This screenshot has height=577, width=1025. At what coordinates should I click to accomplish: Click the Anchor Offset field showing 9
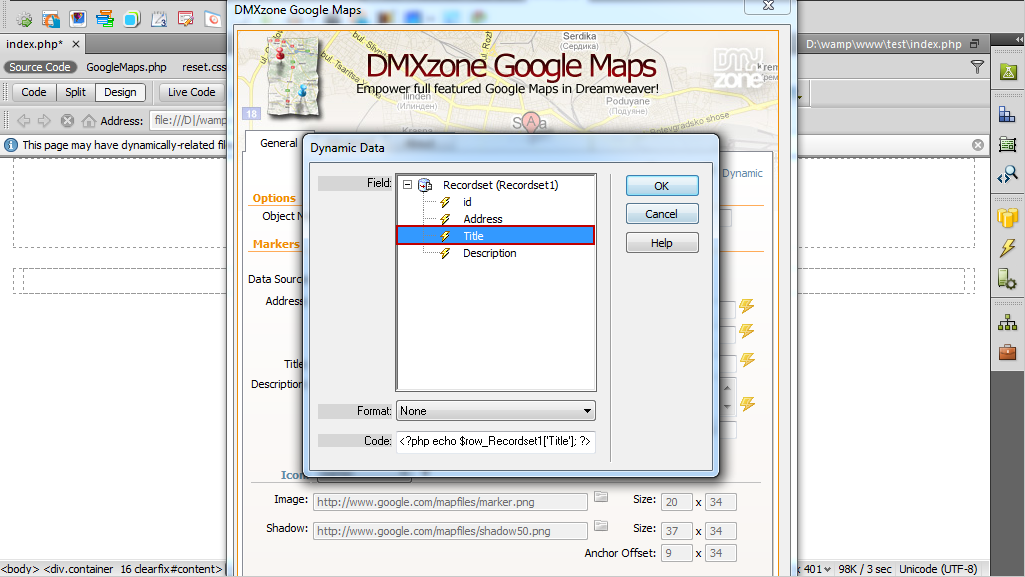click(x=677, y=553)
